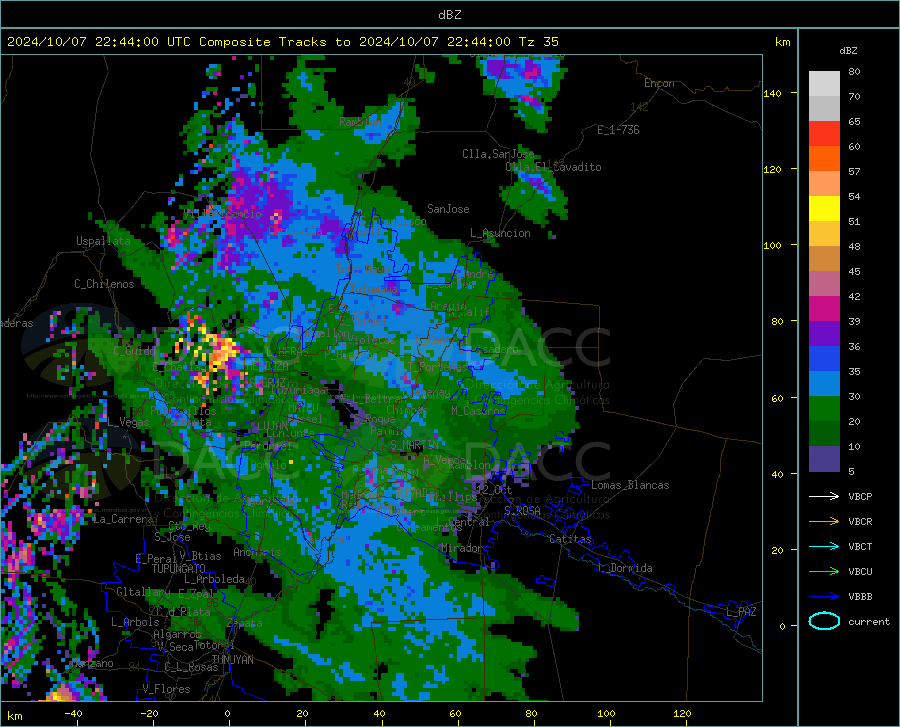The height and width of the screenshot is (727, 900).
Task: Click the '-40' tick on the bottom axis
Action: (73, 713)
